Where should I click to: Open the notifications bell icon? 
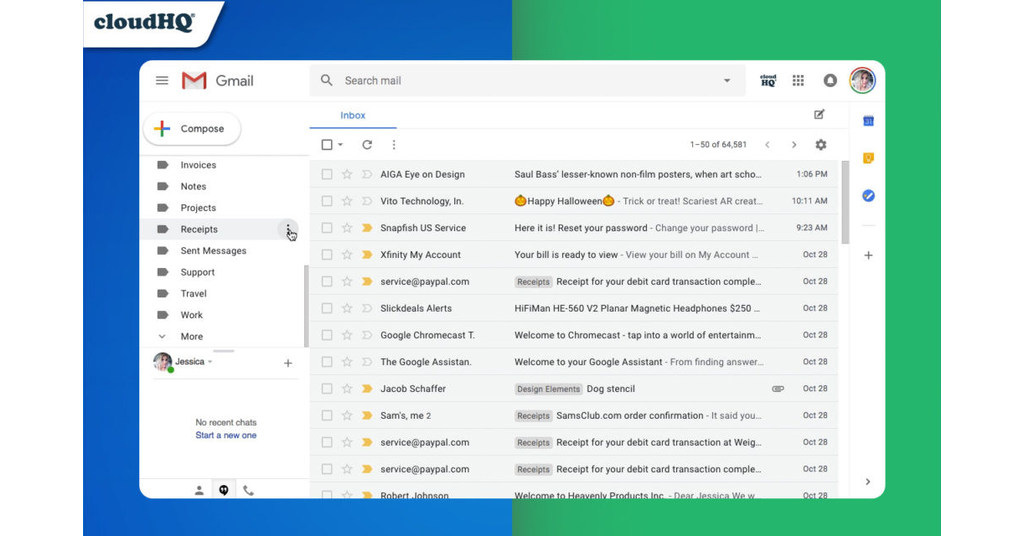pyautogui.click(x=830, y=80)
